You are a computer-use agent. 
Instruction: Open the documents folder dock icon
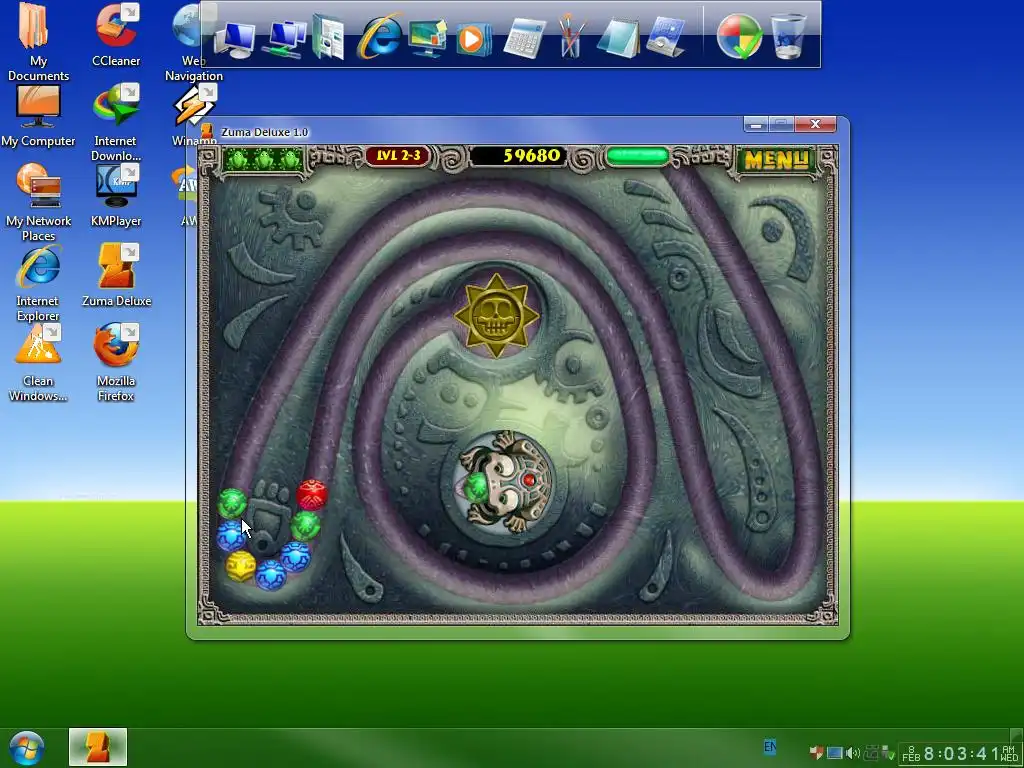328,38
